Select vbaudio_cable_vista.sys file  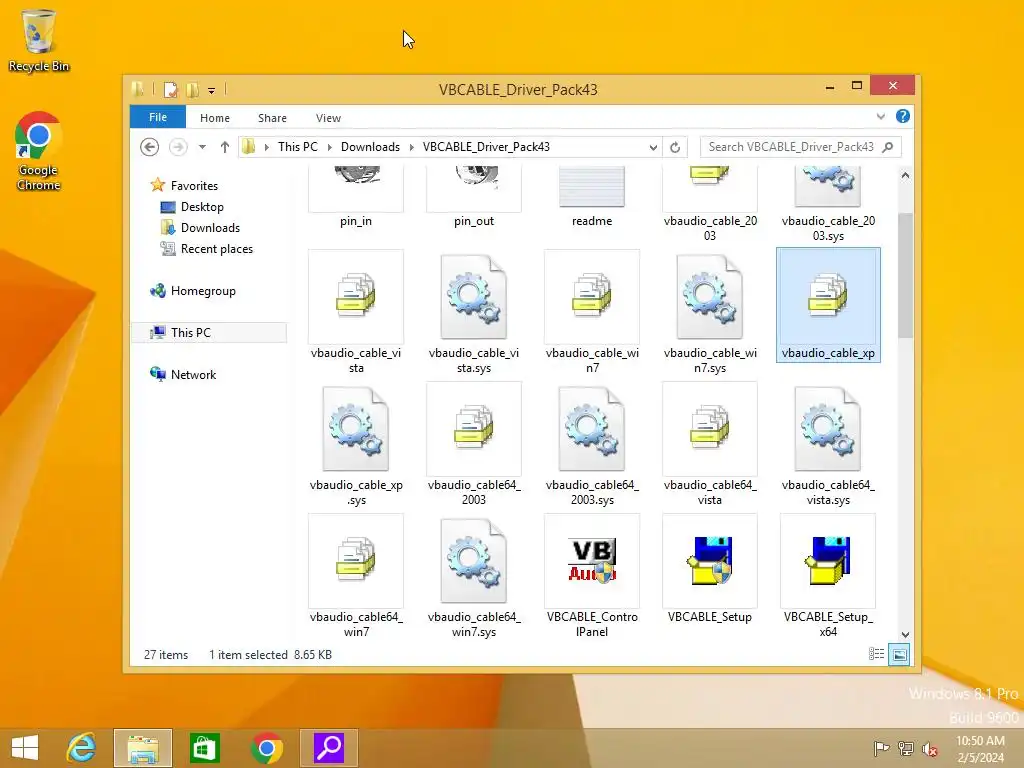point(474,312)
